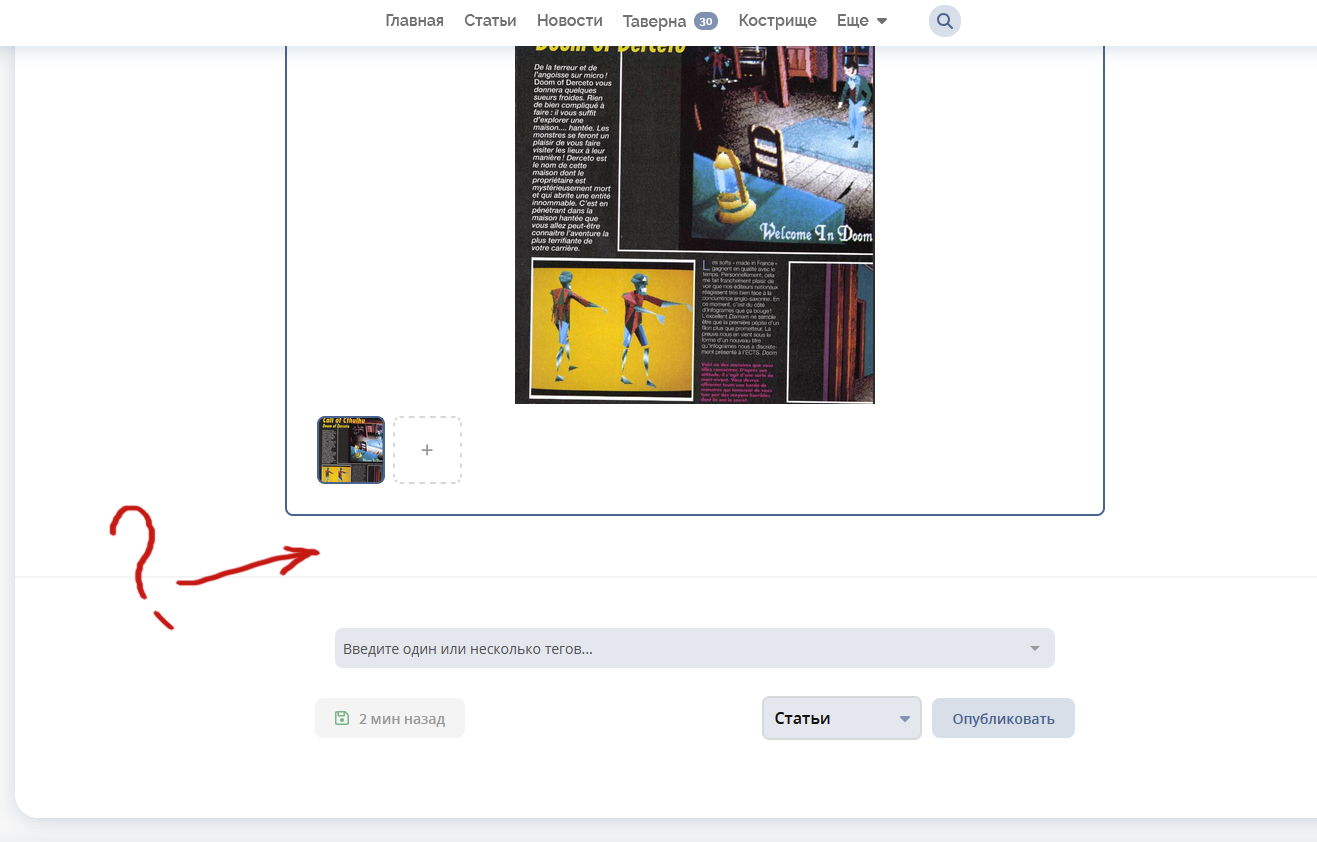This screenshot has height=842, width=1317.
Task: Go to the Статьи section
Action: (x=490, y=21)
